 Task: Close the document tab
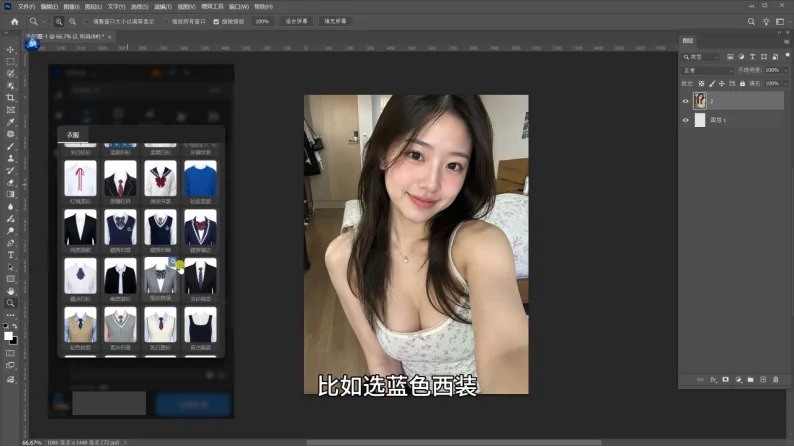[109, 36]
